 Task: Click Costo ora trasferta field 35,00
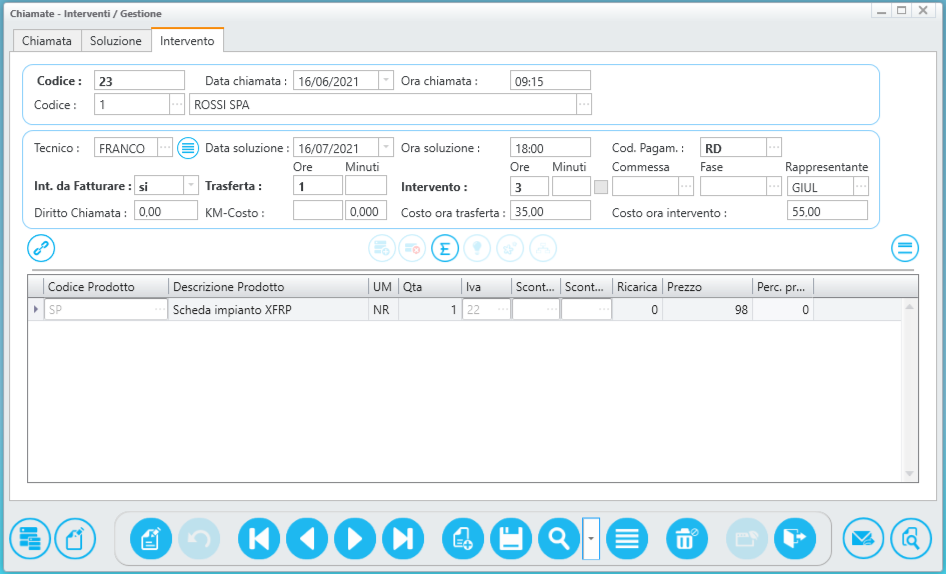point(550,211)
